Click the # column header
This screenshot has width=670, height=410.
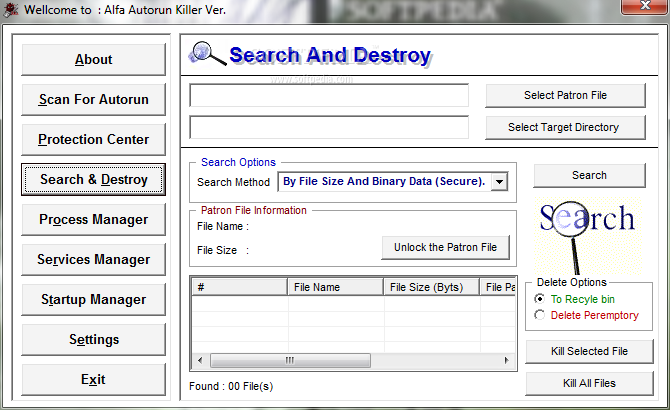pos(240,287)
